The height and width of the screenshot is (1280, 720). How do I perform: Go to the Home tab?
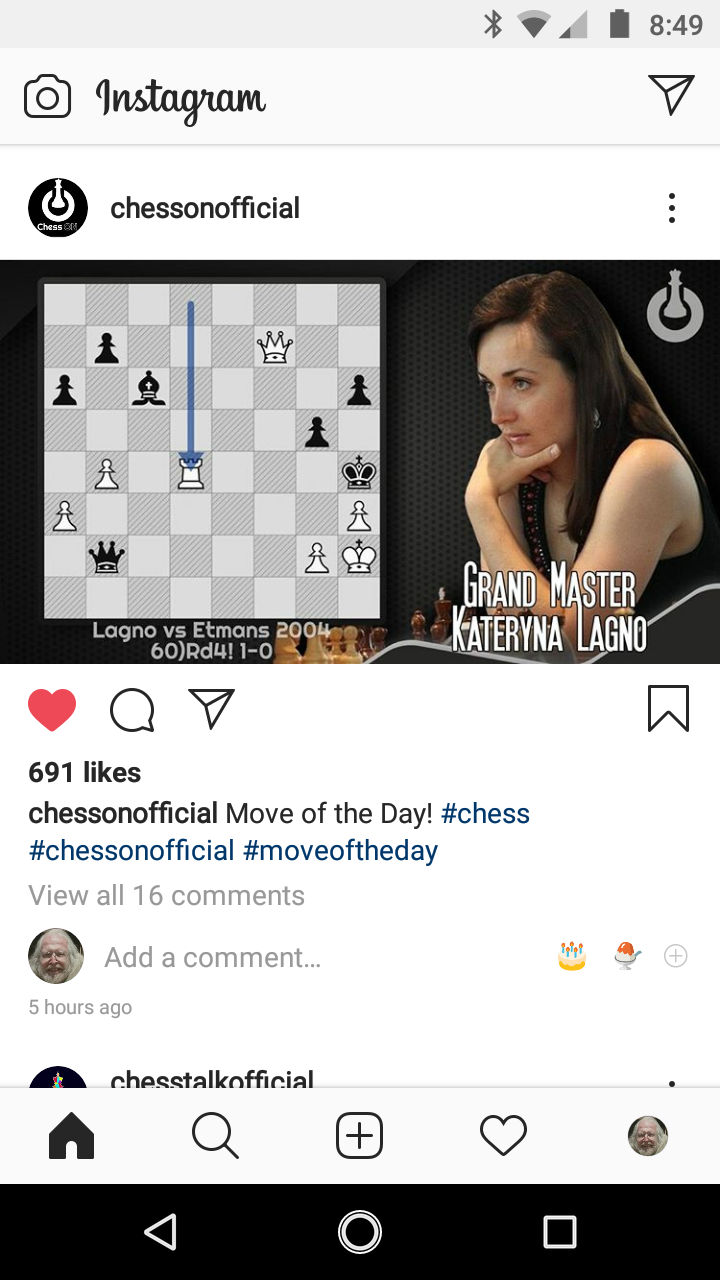[72, 1136]
